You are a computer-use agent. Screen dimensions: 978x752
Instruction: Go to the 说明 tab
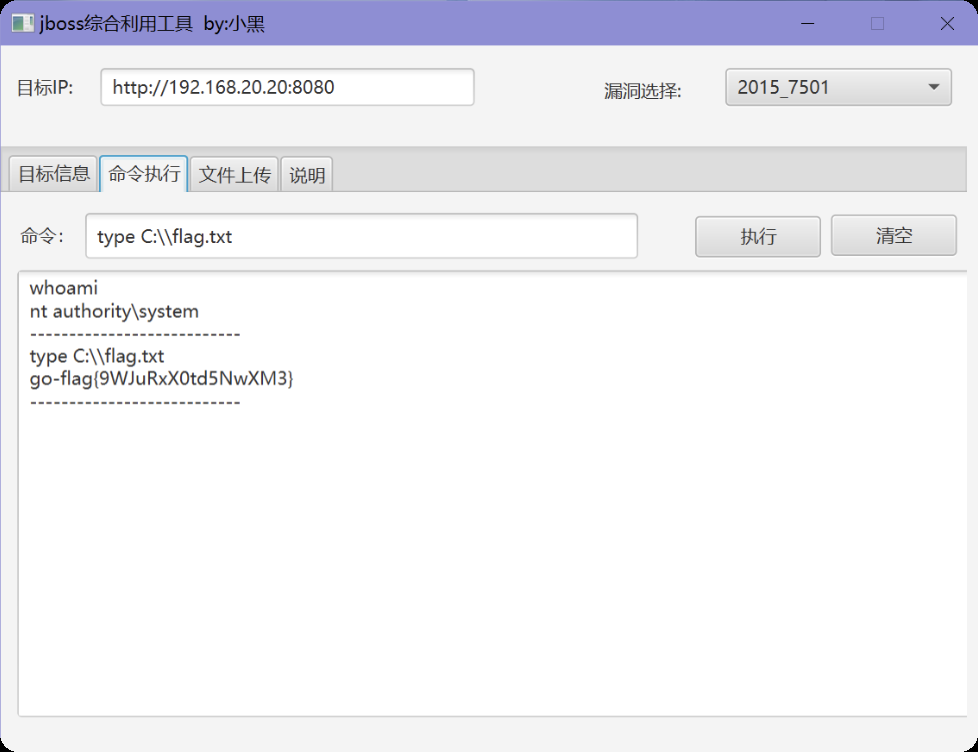point(307,175)
